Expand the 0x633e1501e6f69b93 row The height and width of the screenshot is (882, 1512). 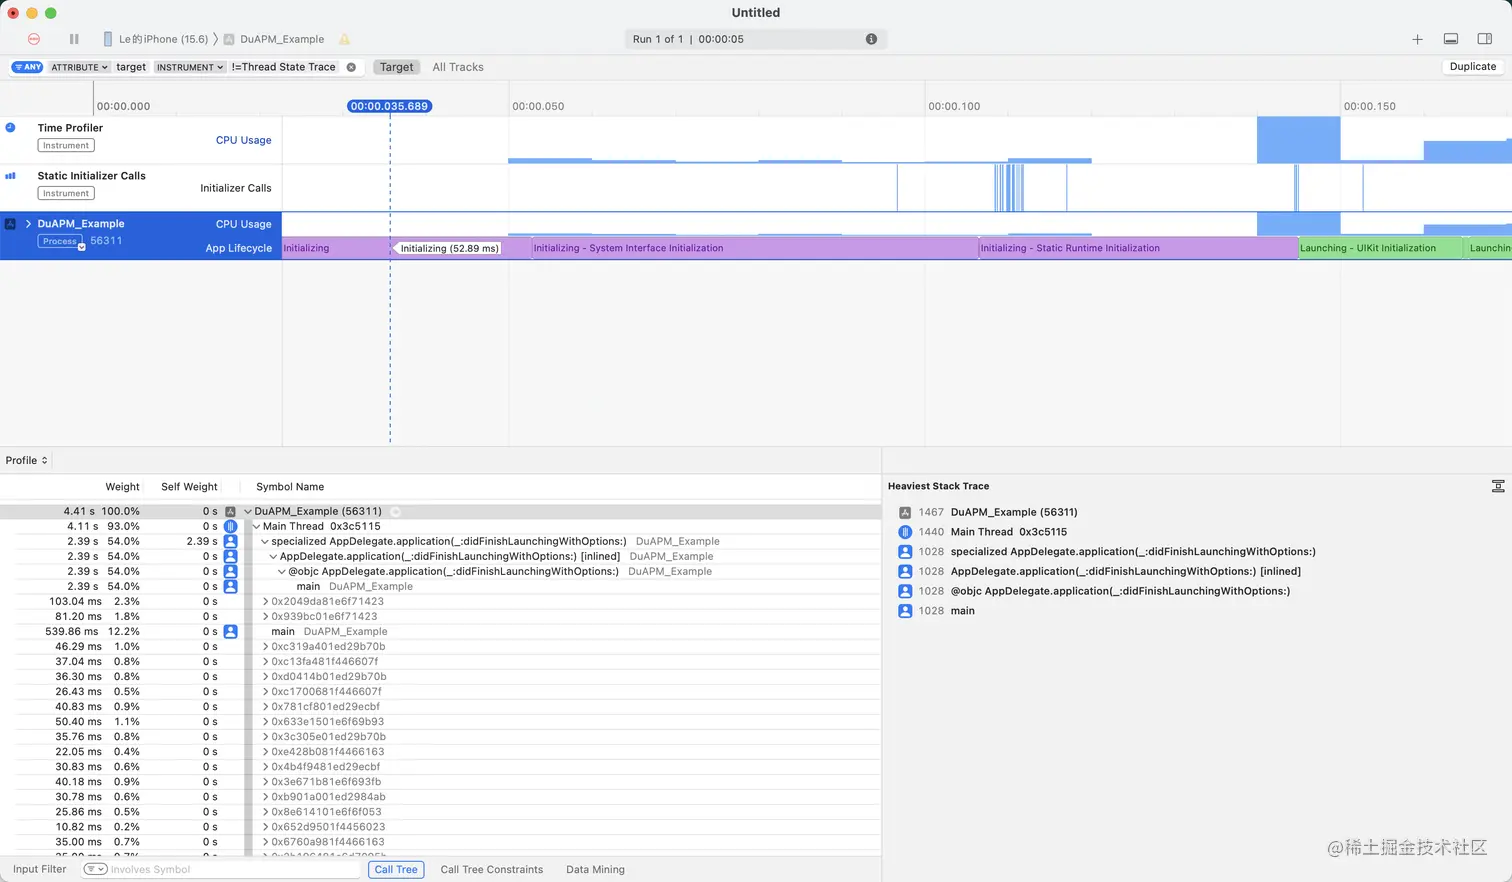pos(265,721)
